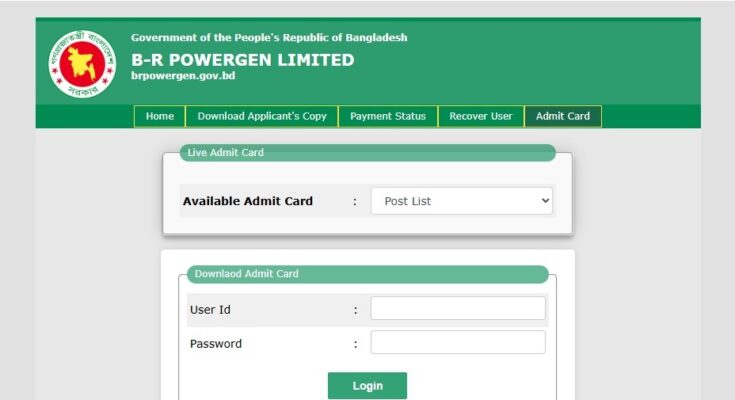Click into the Password text box

(x=458, y=343)
